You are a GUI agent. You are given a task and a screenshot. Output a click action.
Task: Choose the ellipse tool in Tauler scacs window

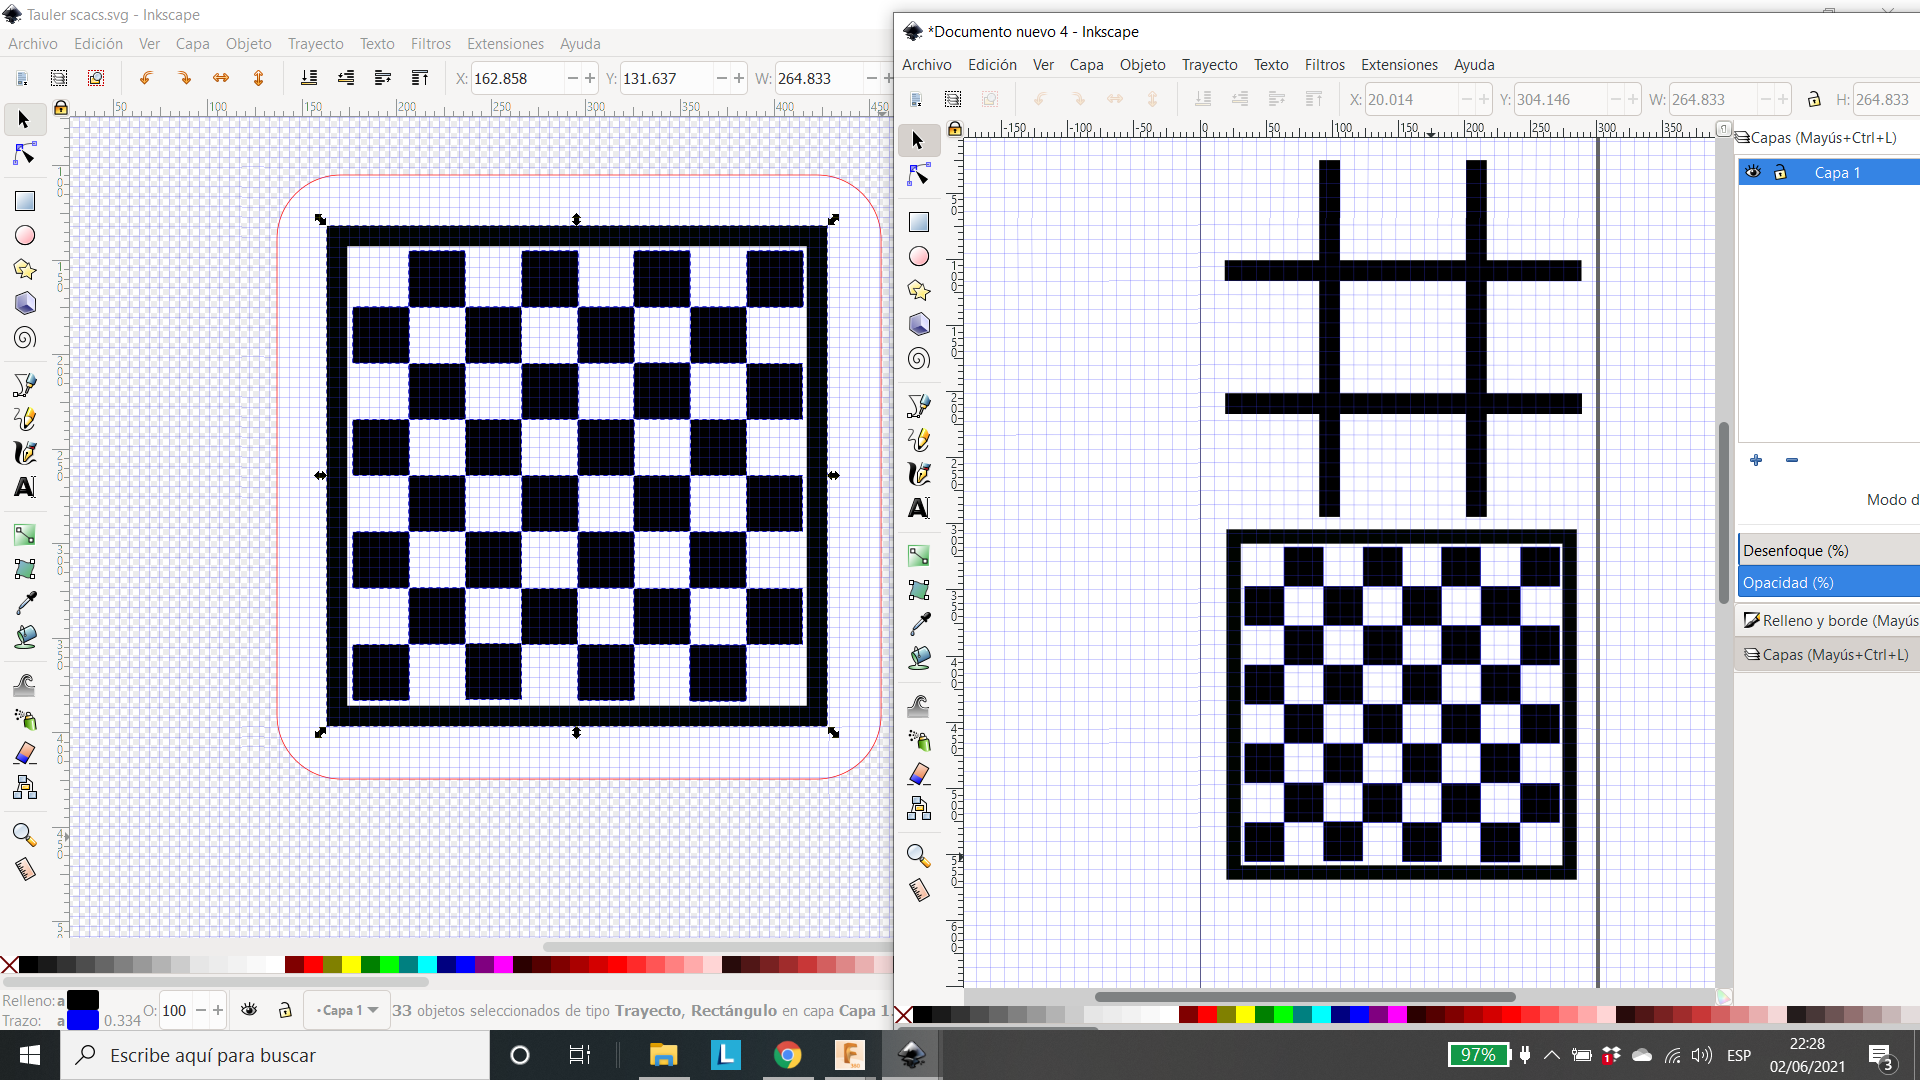coord(24,235)
